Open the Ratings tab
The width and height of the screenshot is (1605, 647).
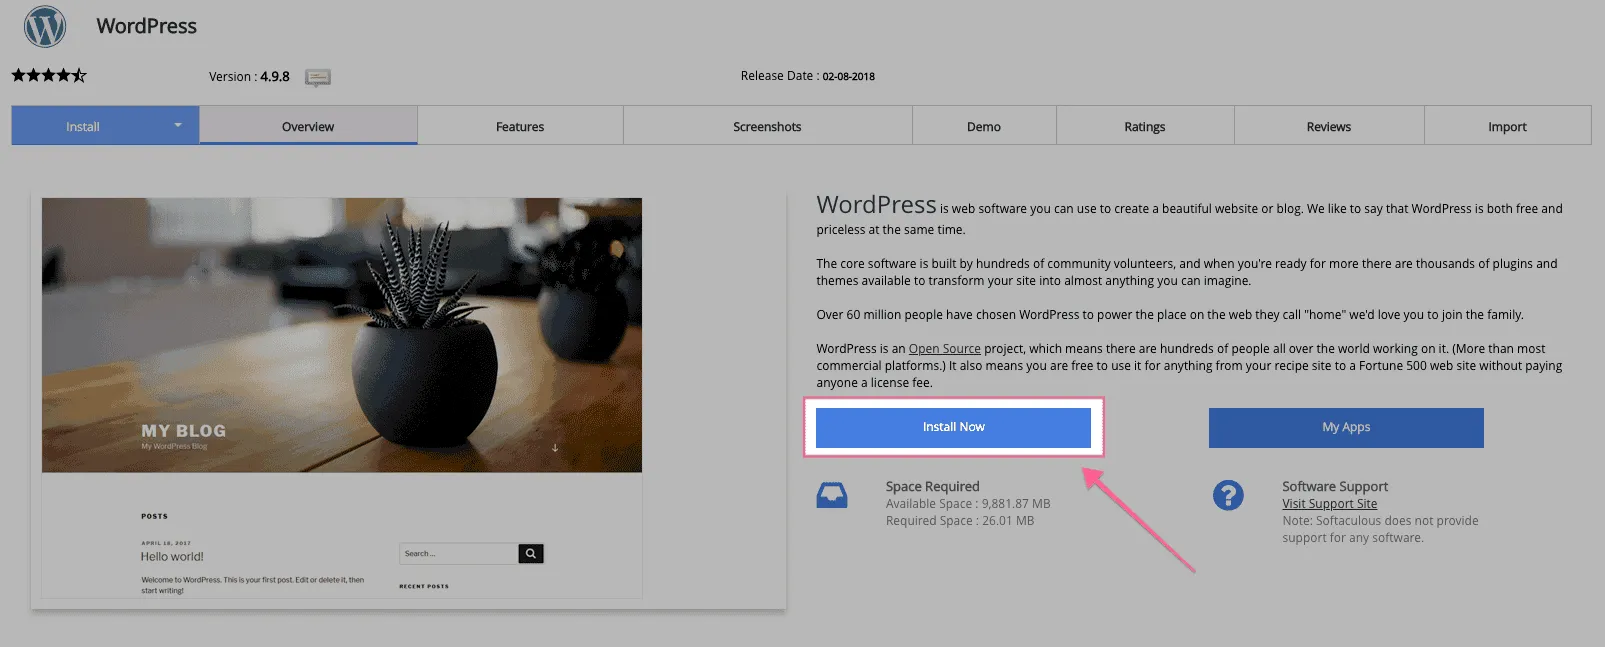pos(1145,126)
